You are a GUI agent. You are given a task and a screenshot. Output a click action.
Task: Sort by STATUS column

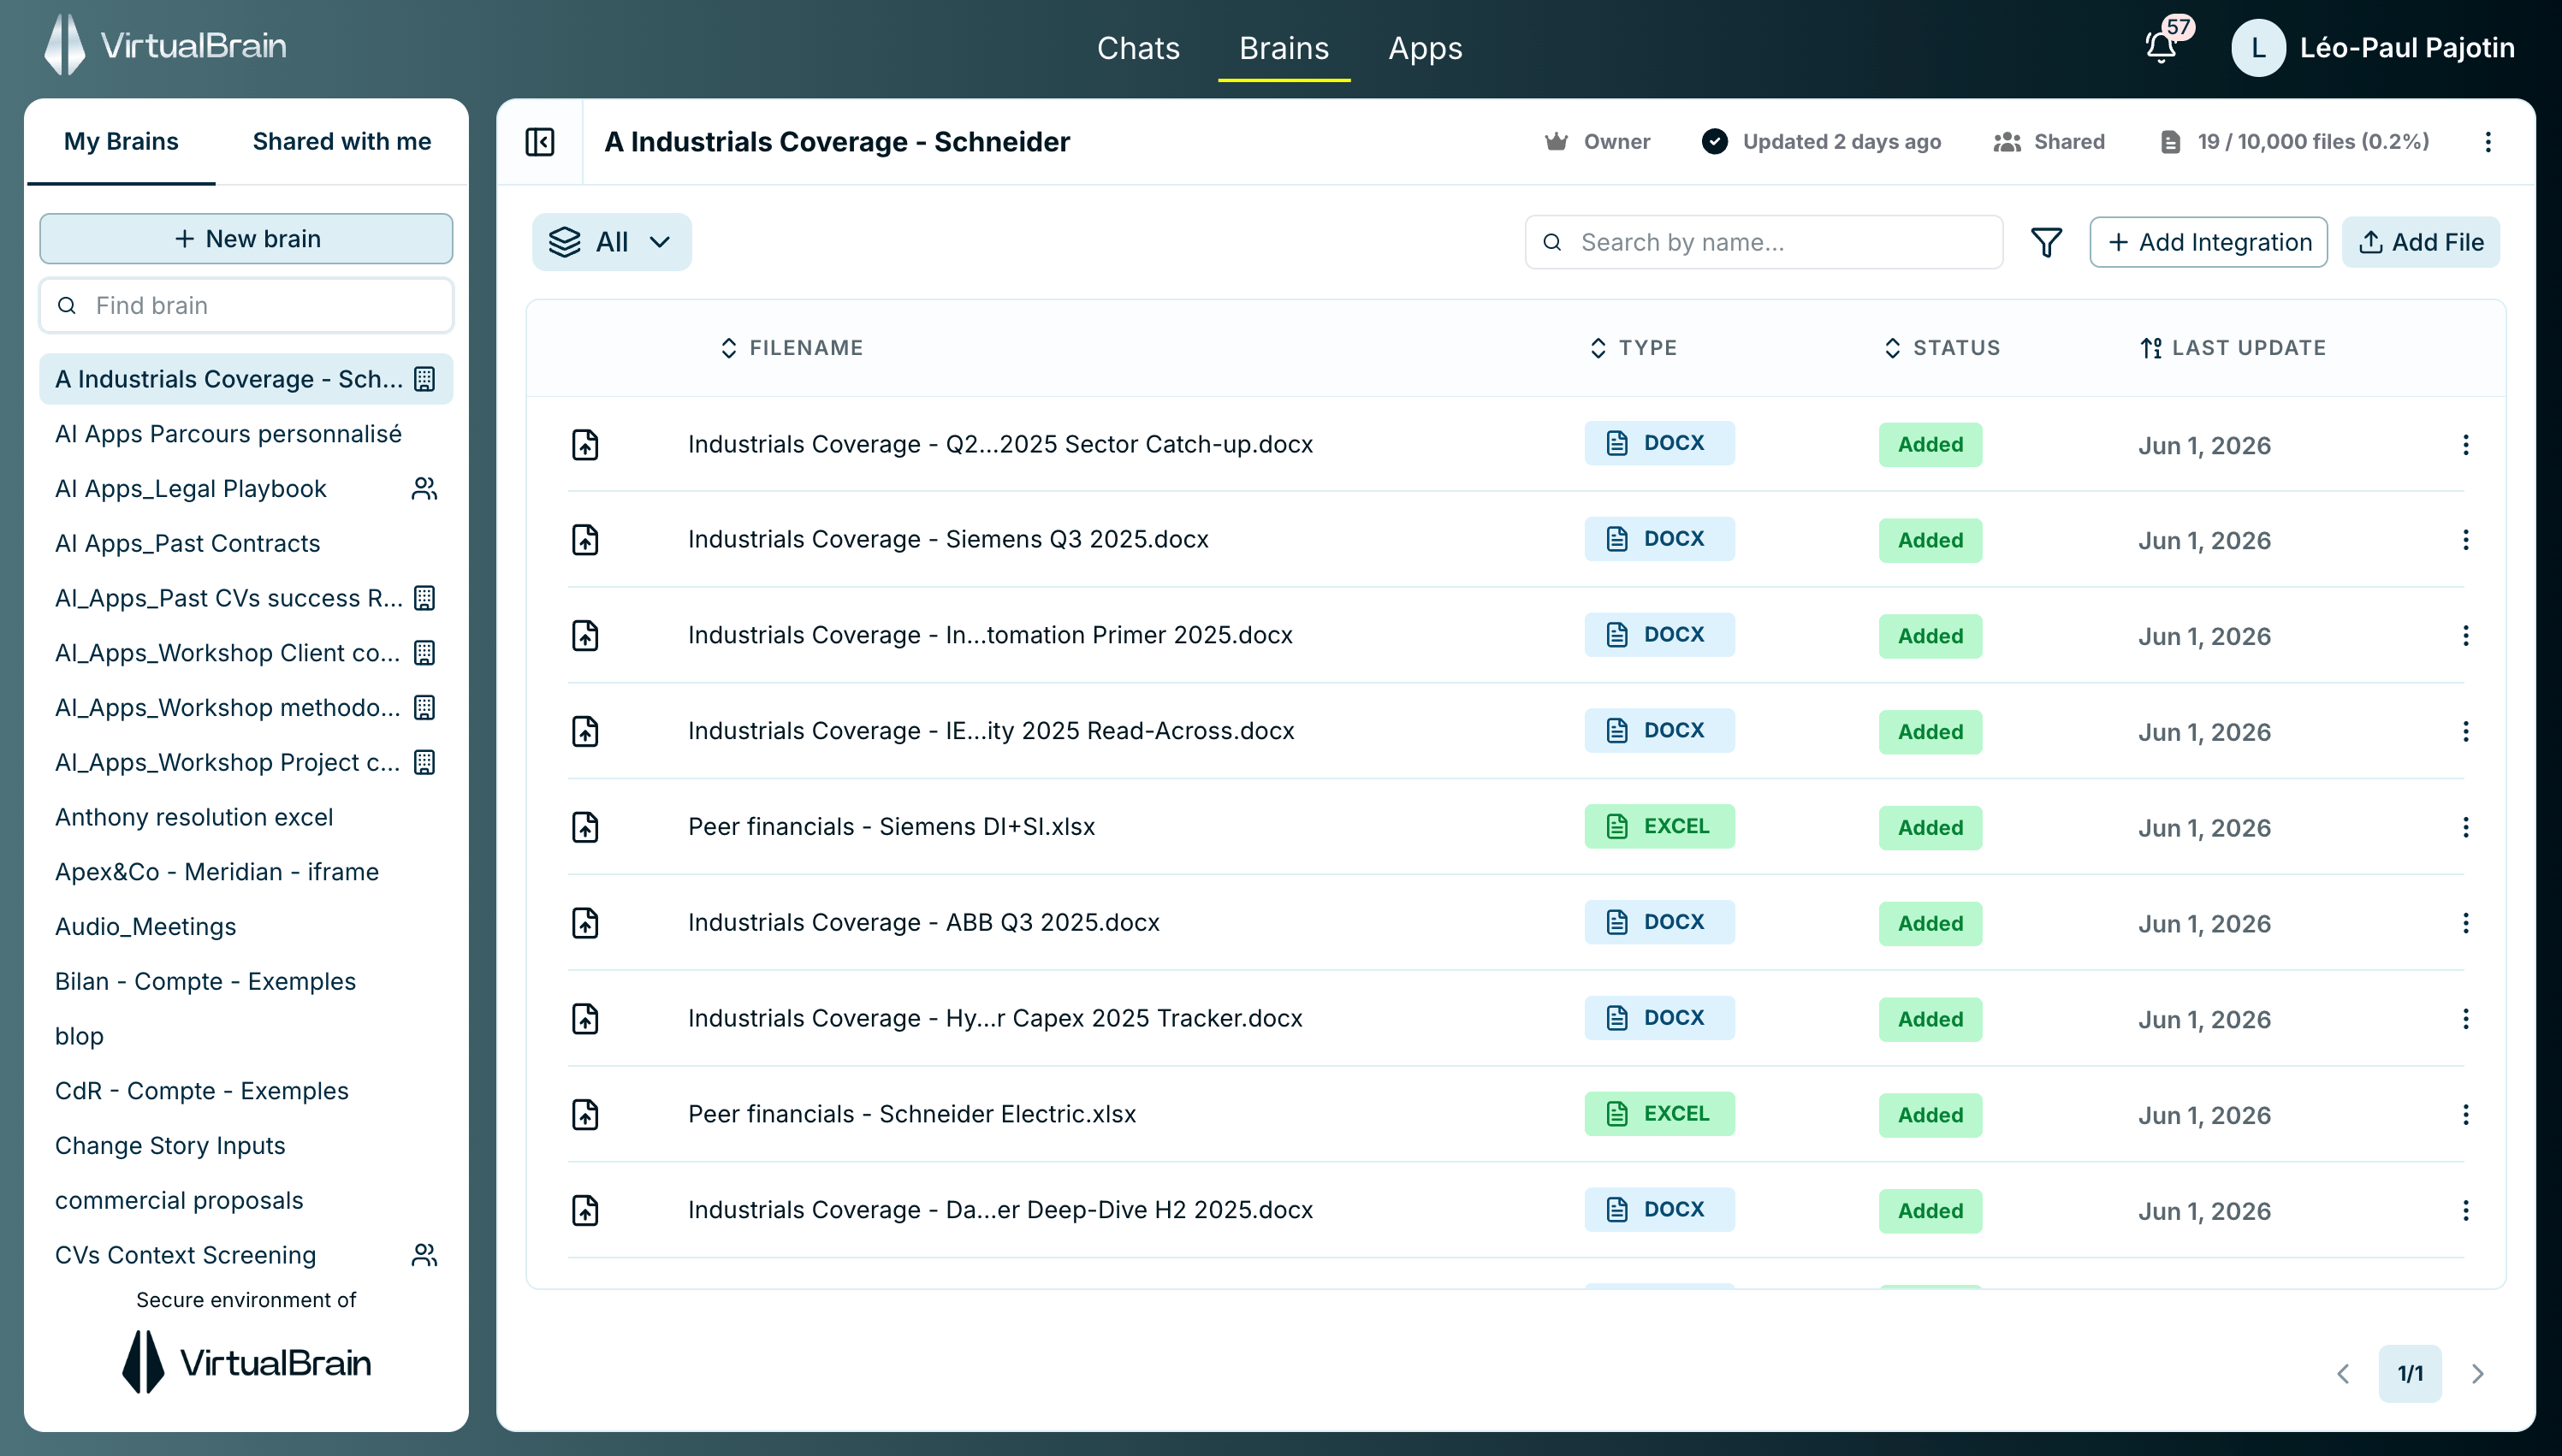(1942, 348)
